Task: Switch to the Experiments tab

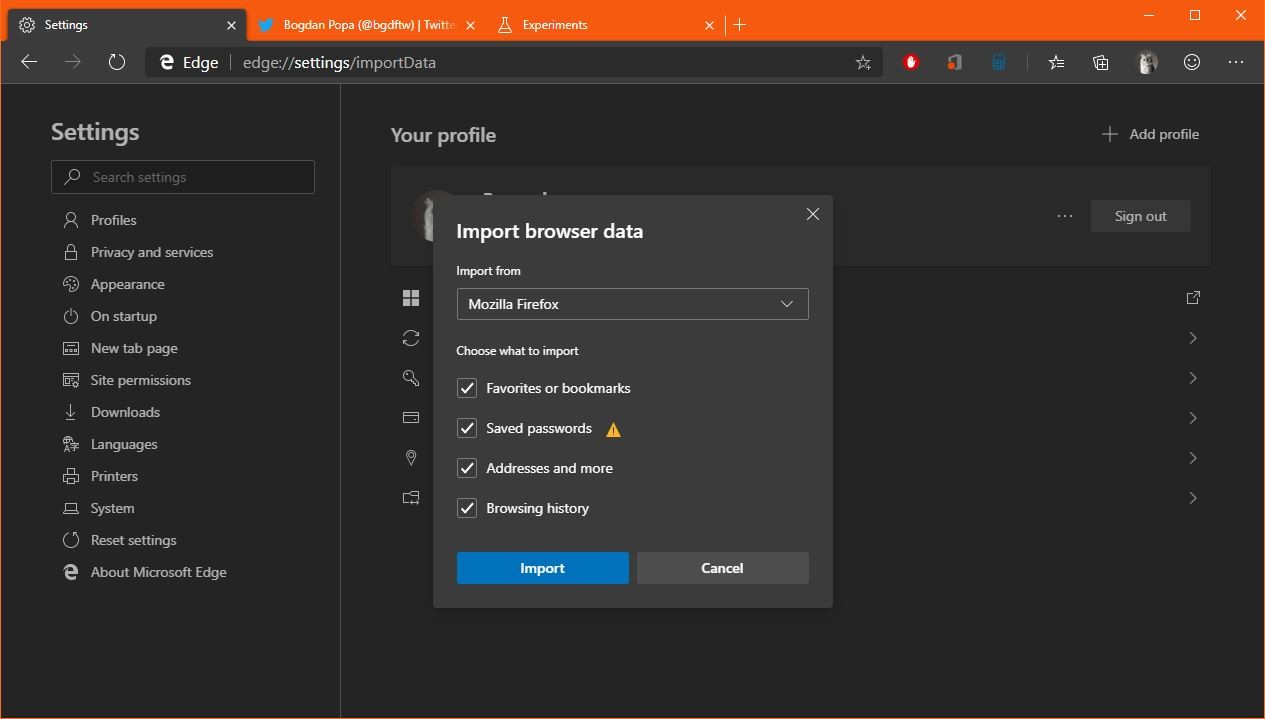Action: tap(605, 25)
